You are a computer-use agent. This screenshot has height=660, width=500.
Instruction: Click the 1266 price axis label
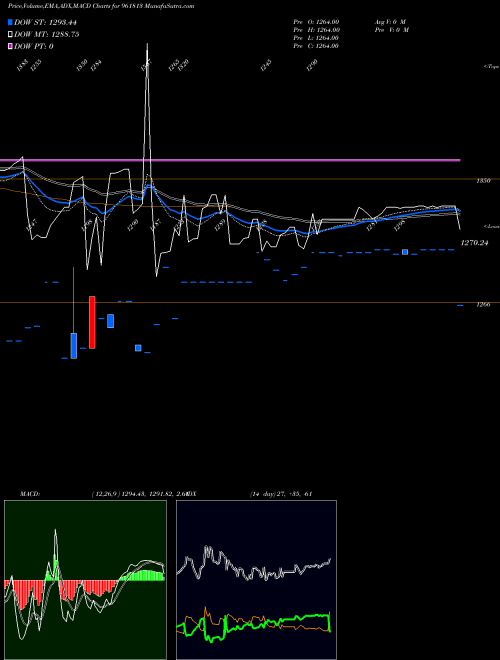click(483, 304)
